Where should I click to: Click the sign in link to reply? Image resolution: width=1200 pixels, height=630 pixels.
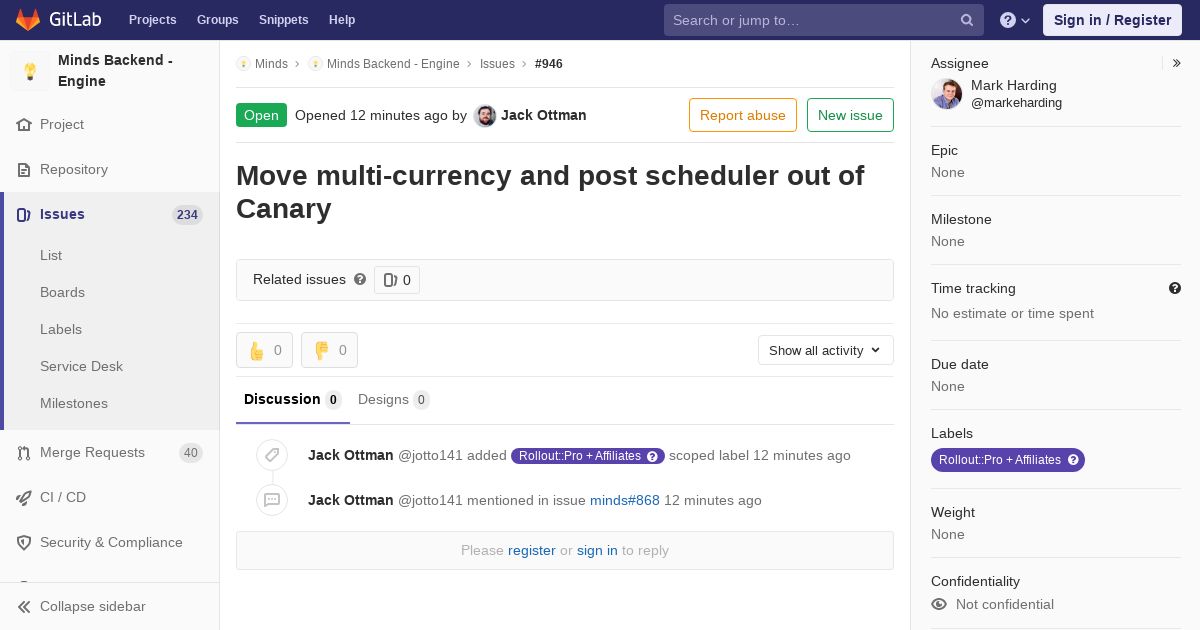(597, 551)
